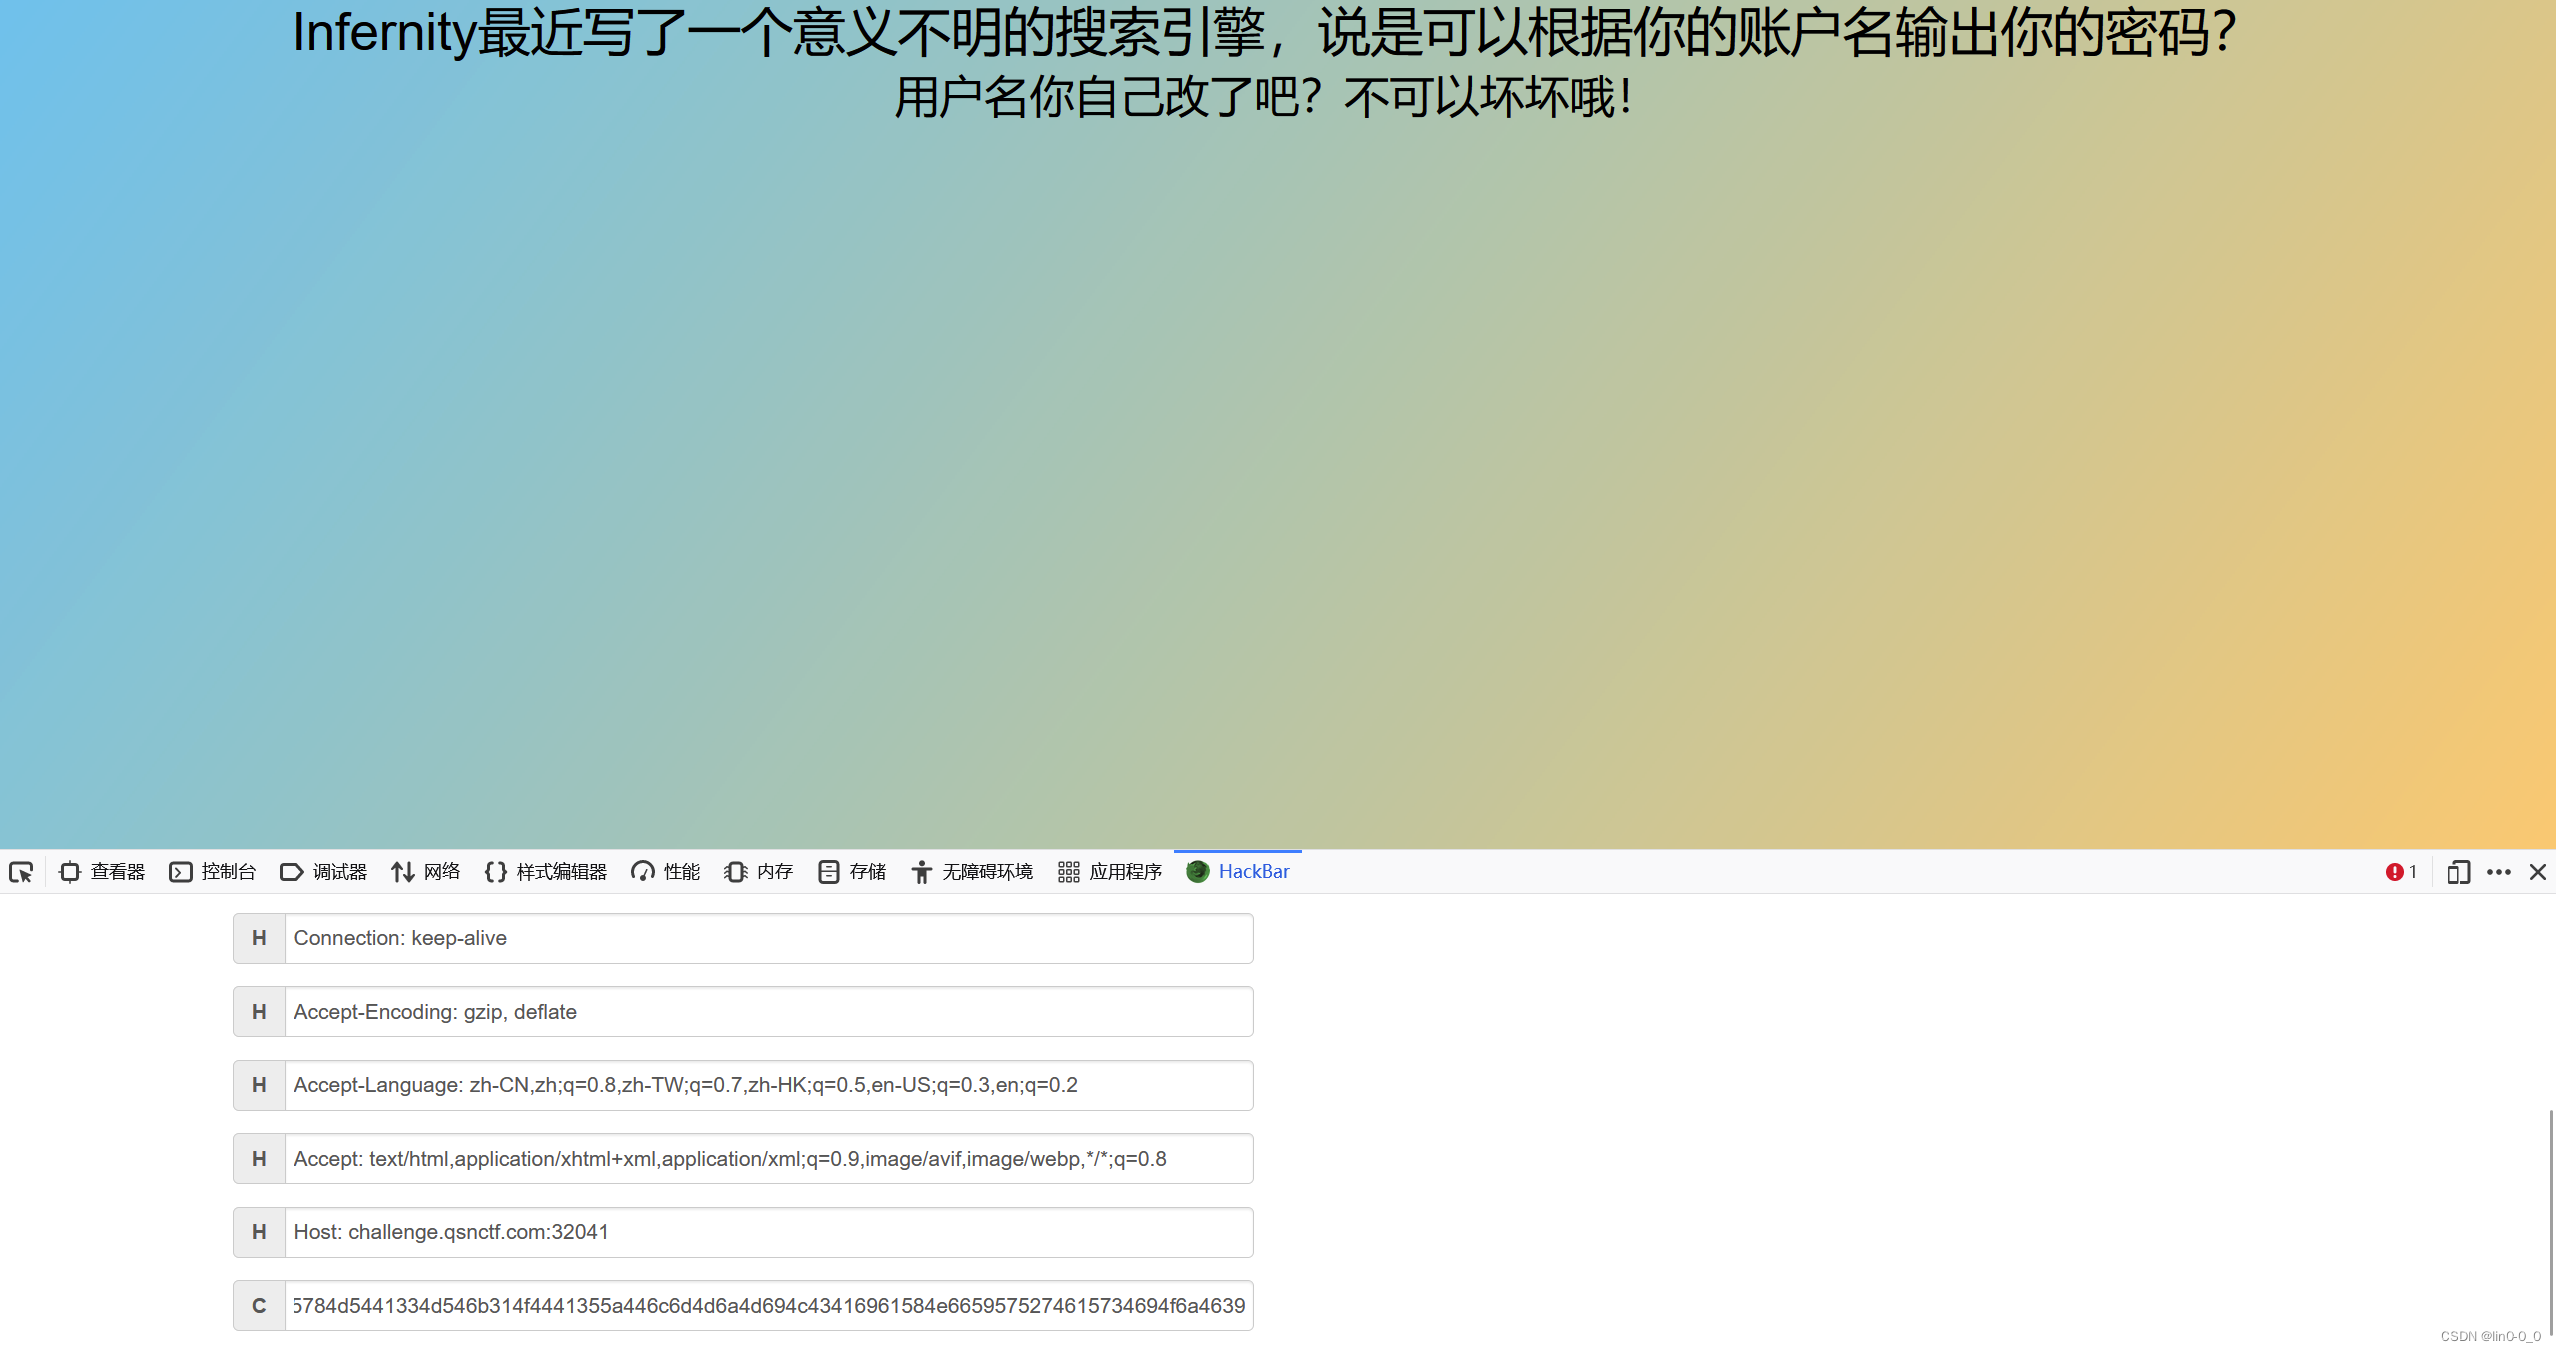
Task: Click the Accept: text/html header field
Action: pos(768,1159)
